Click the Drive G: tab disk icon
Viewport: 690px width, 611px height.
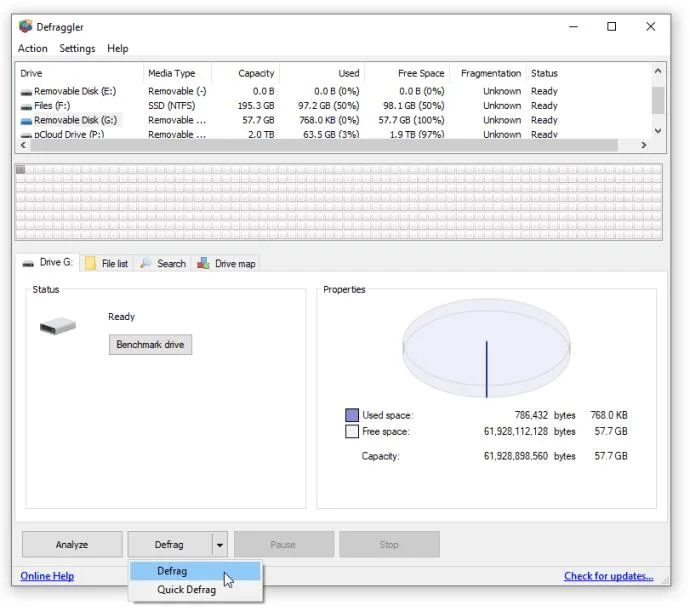(28, 263)
